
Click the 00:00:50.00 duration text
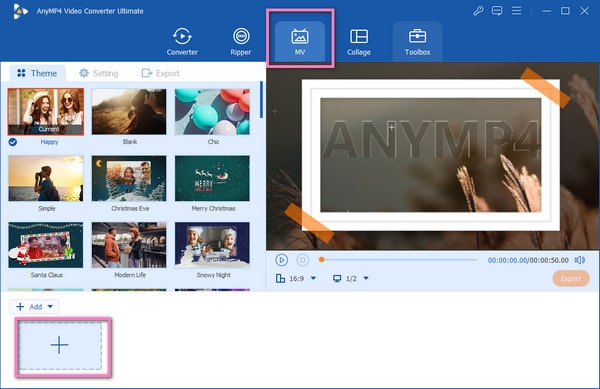[549, 260]
